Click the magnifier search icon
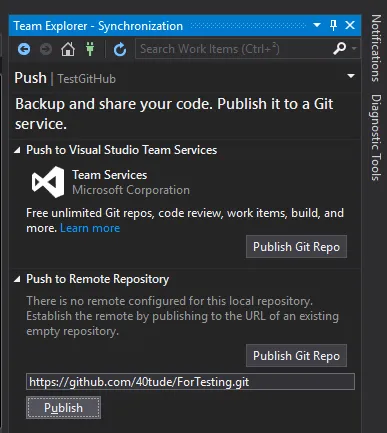Screen dimensions: 387x433 tap(339, 49)
